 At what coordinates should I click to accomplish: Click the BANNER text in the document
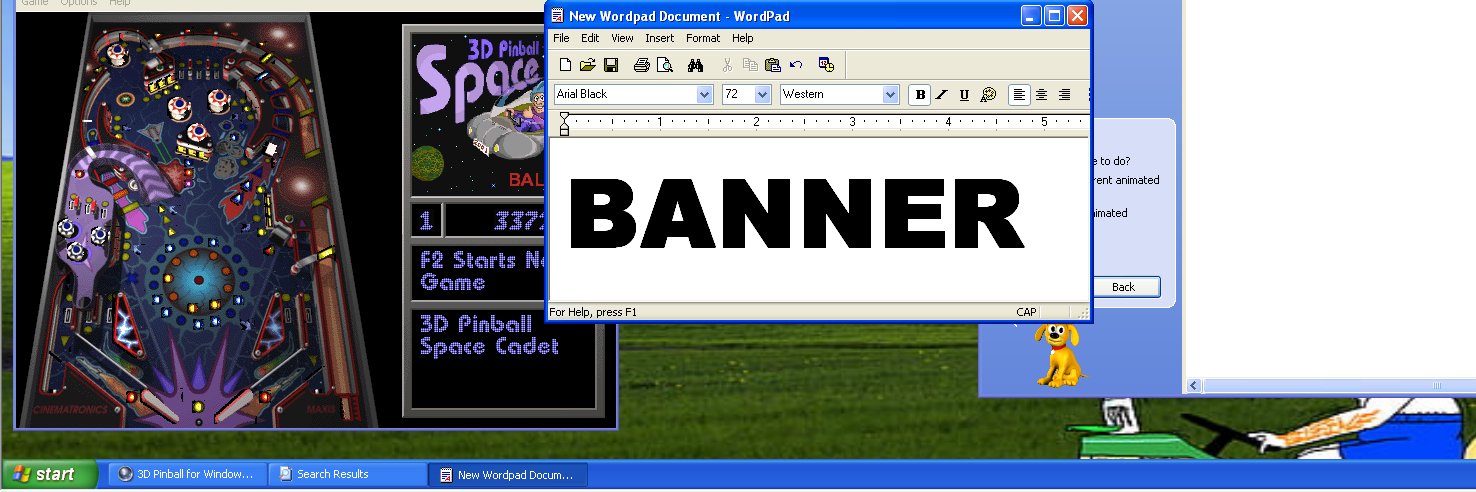(797, 214)
